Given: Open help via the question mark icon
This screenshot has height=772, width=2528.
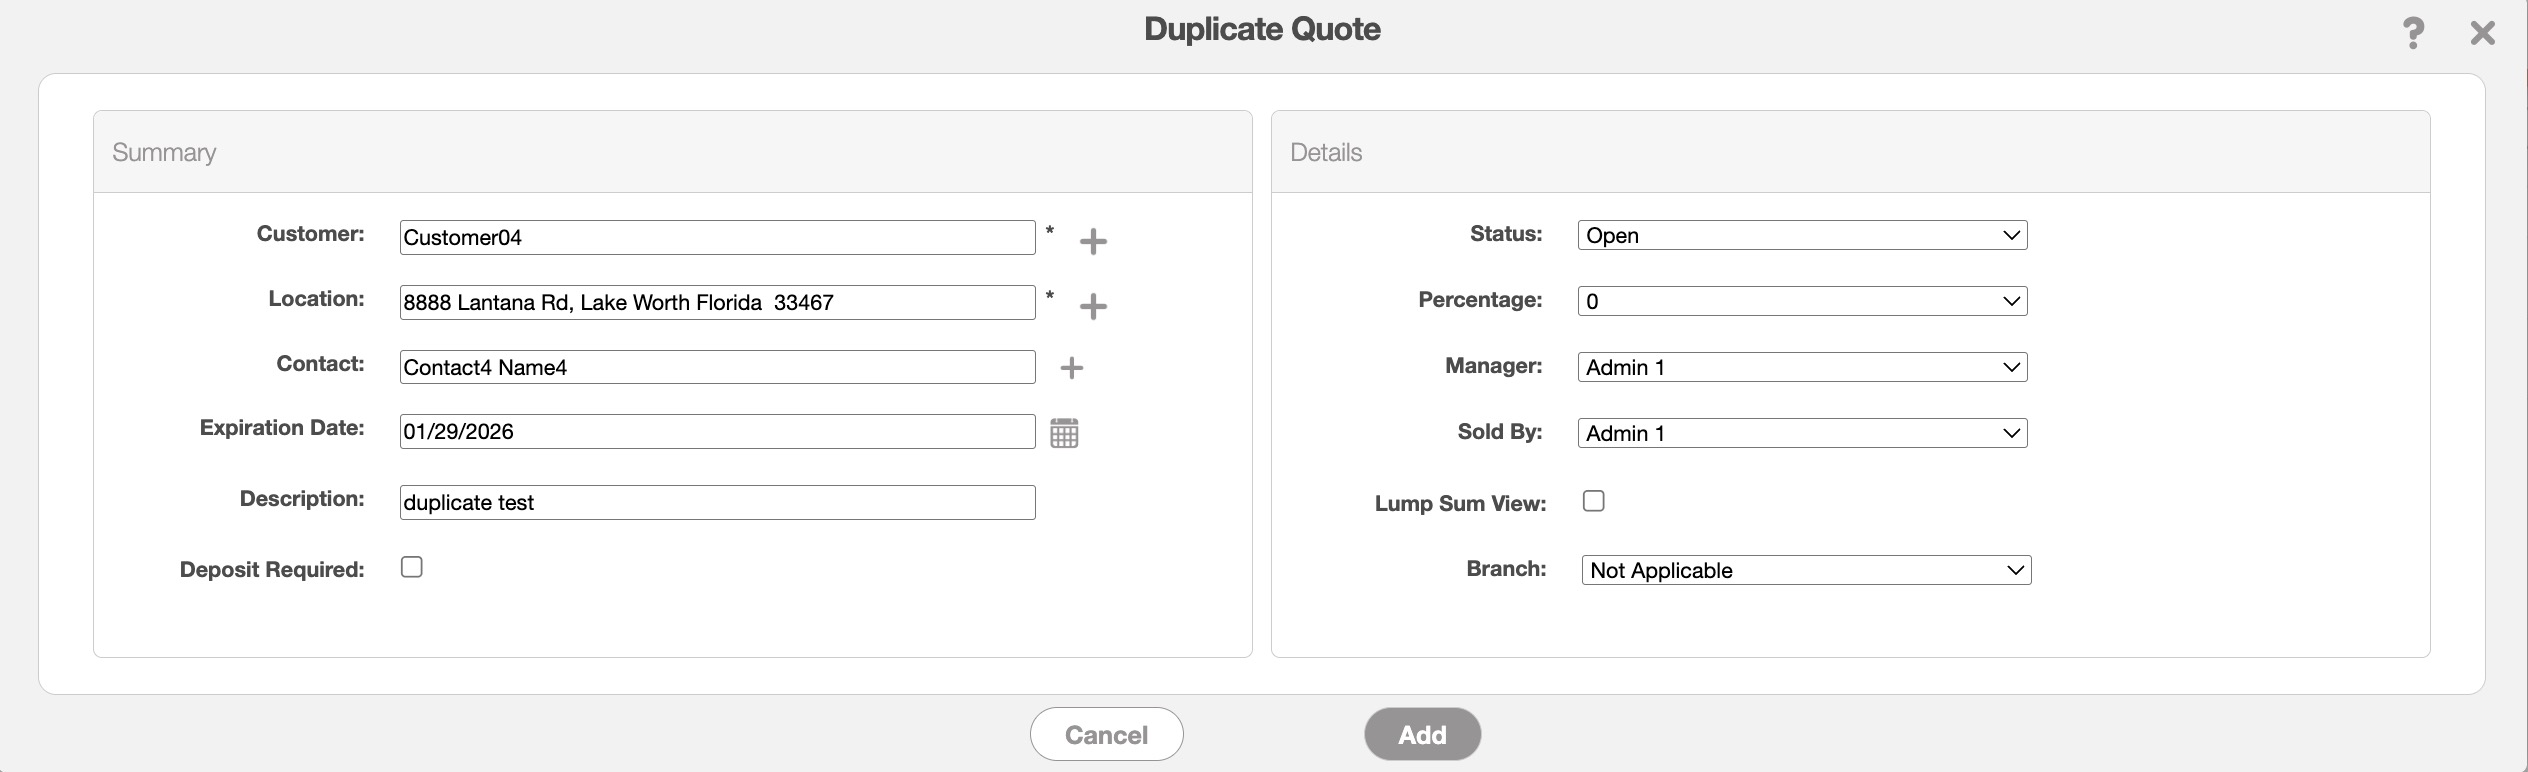Looking at the screenshot, I should (x=2413, y=33).
